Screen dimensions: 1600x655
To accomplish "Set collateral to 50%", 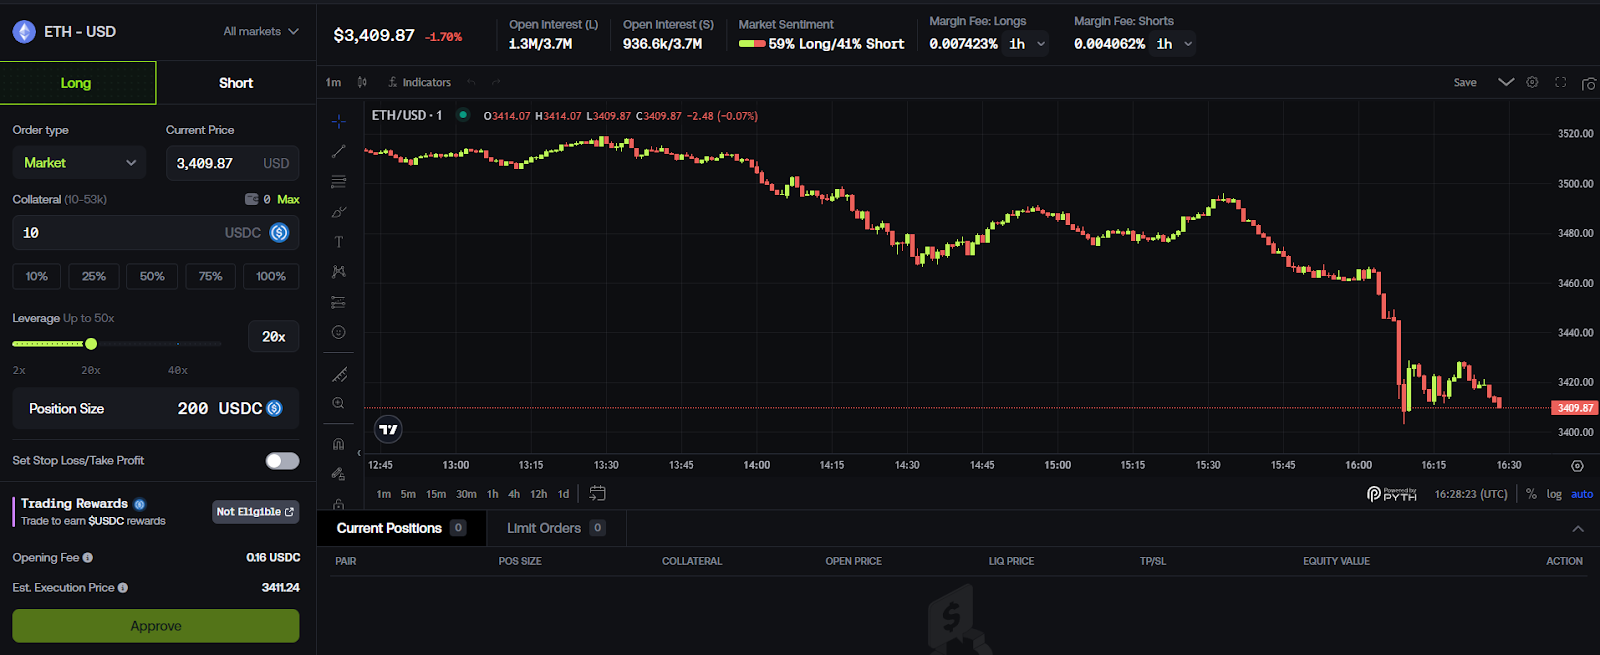I will tap(152, 276).
